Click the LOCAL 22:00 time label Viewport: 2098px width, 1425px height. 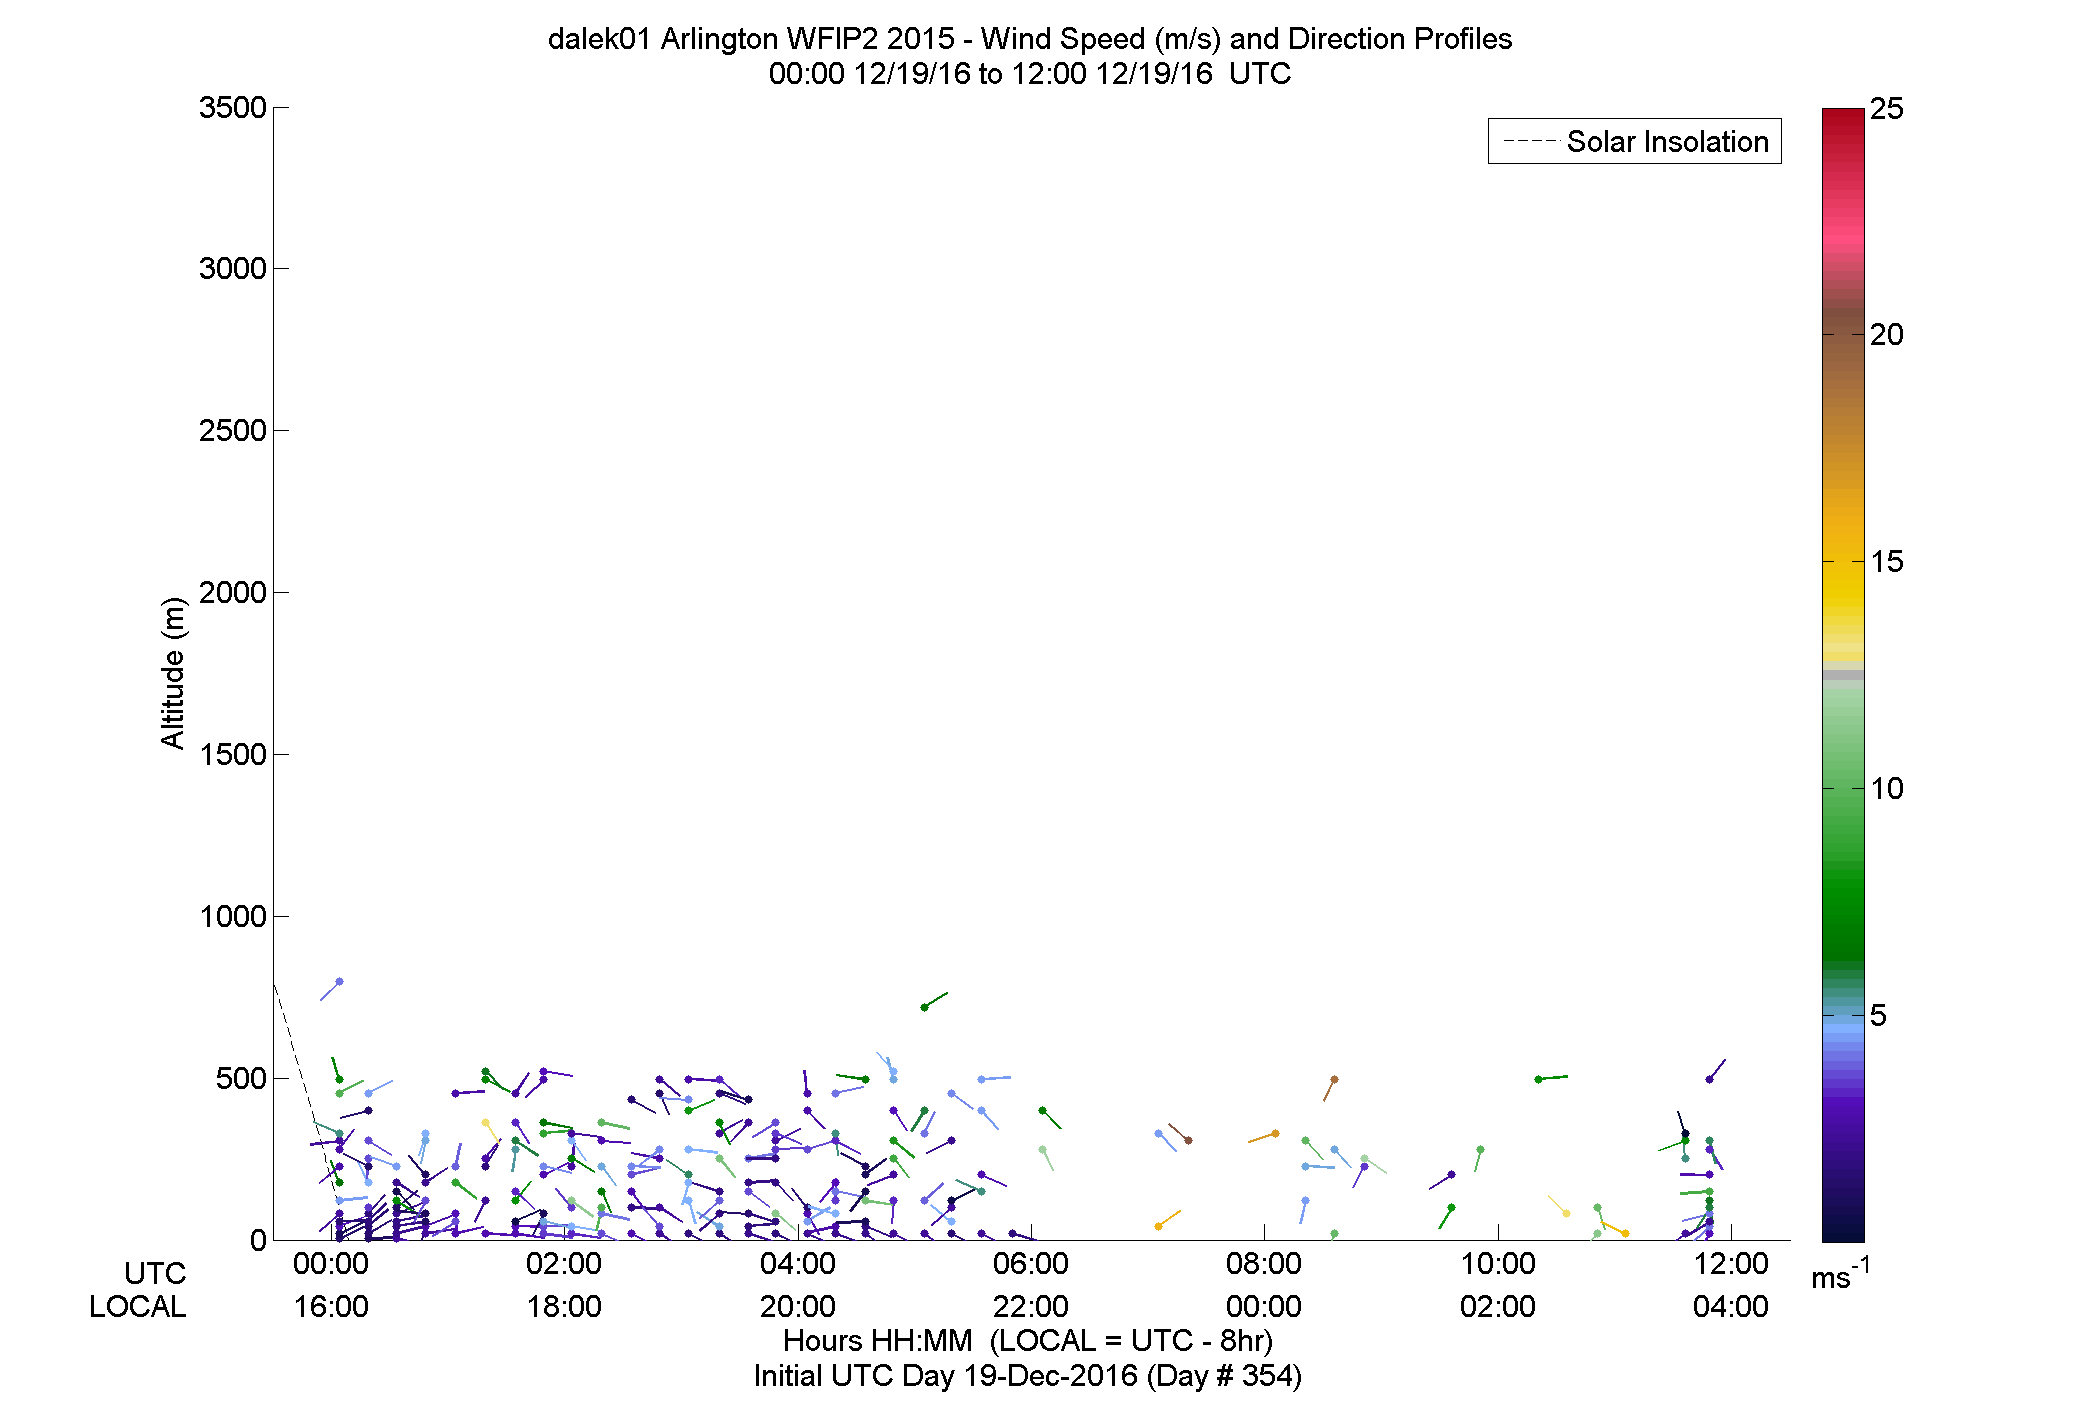coord(1031,1306)
